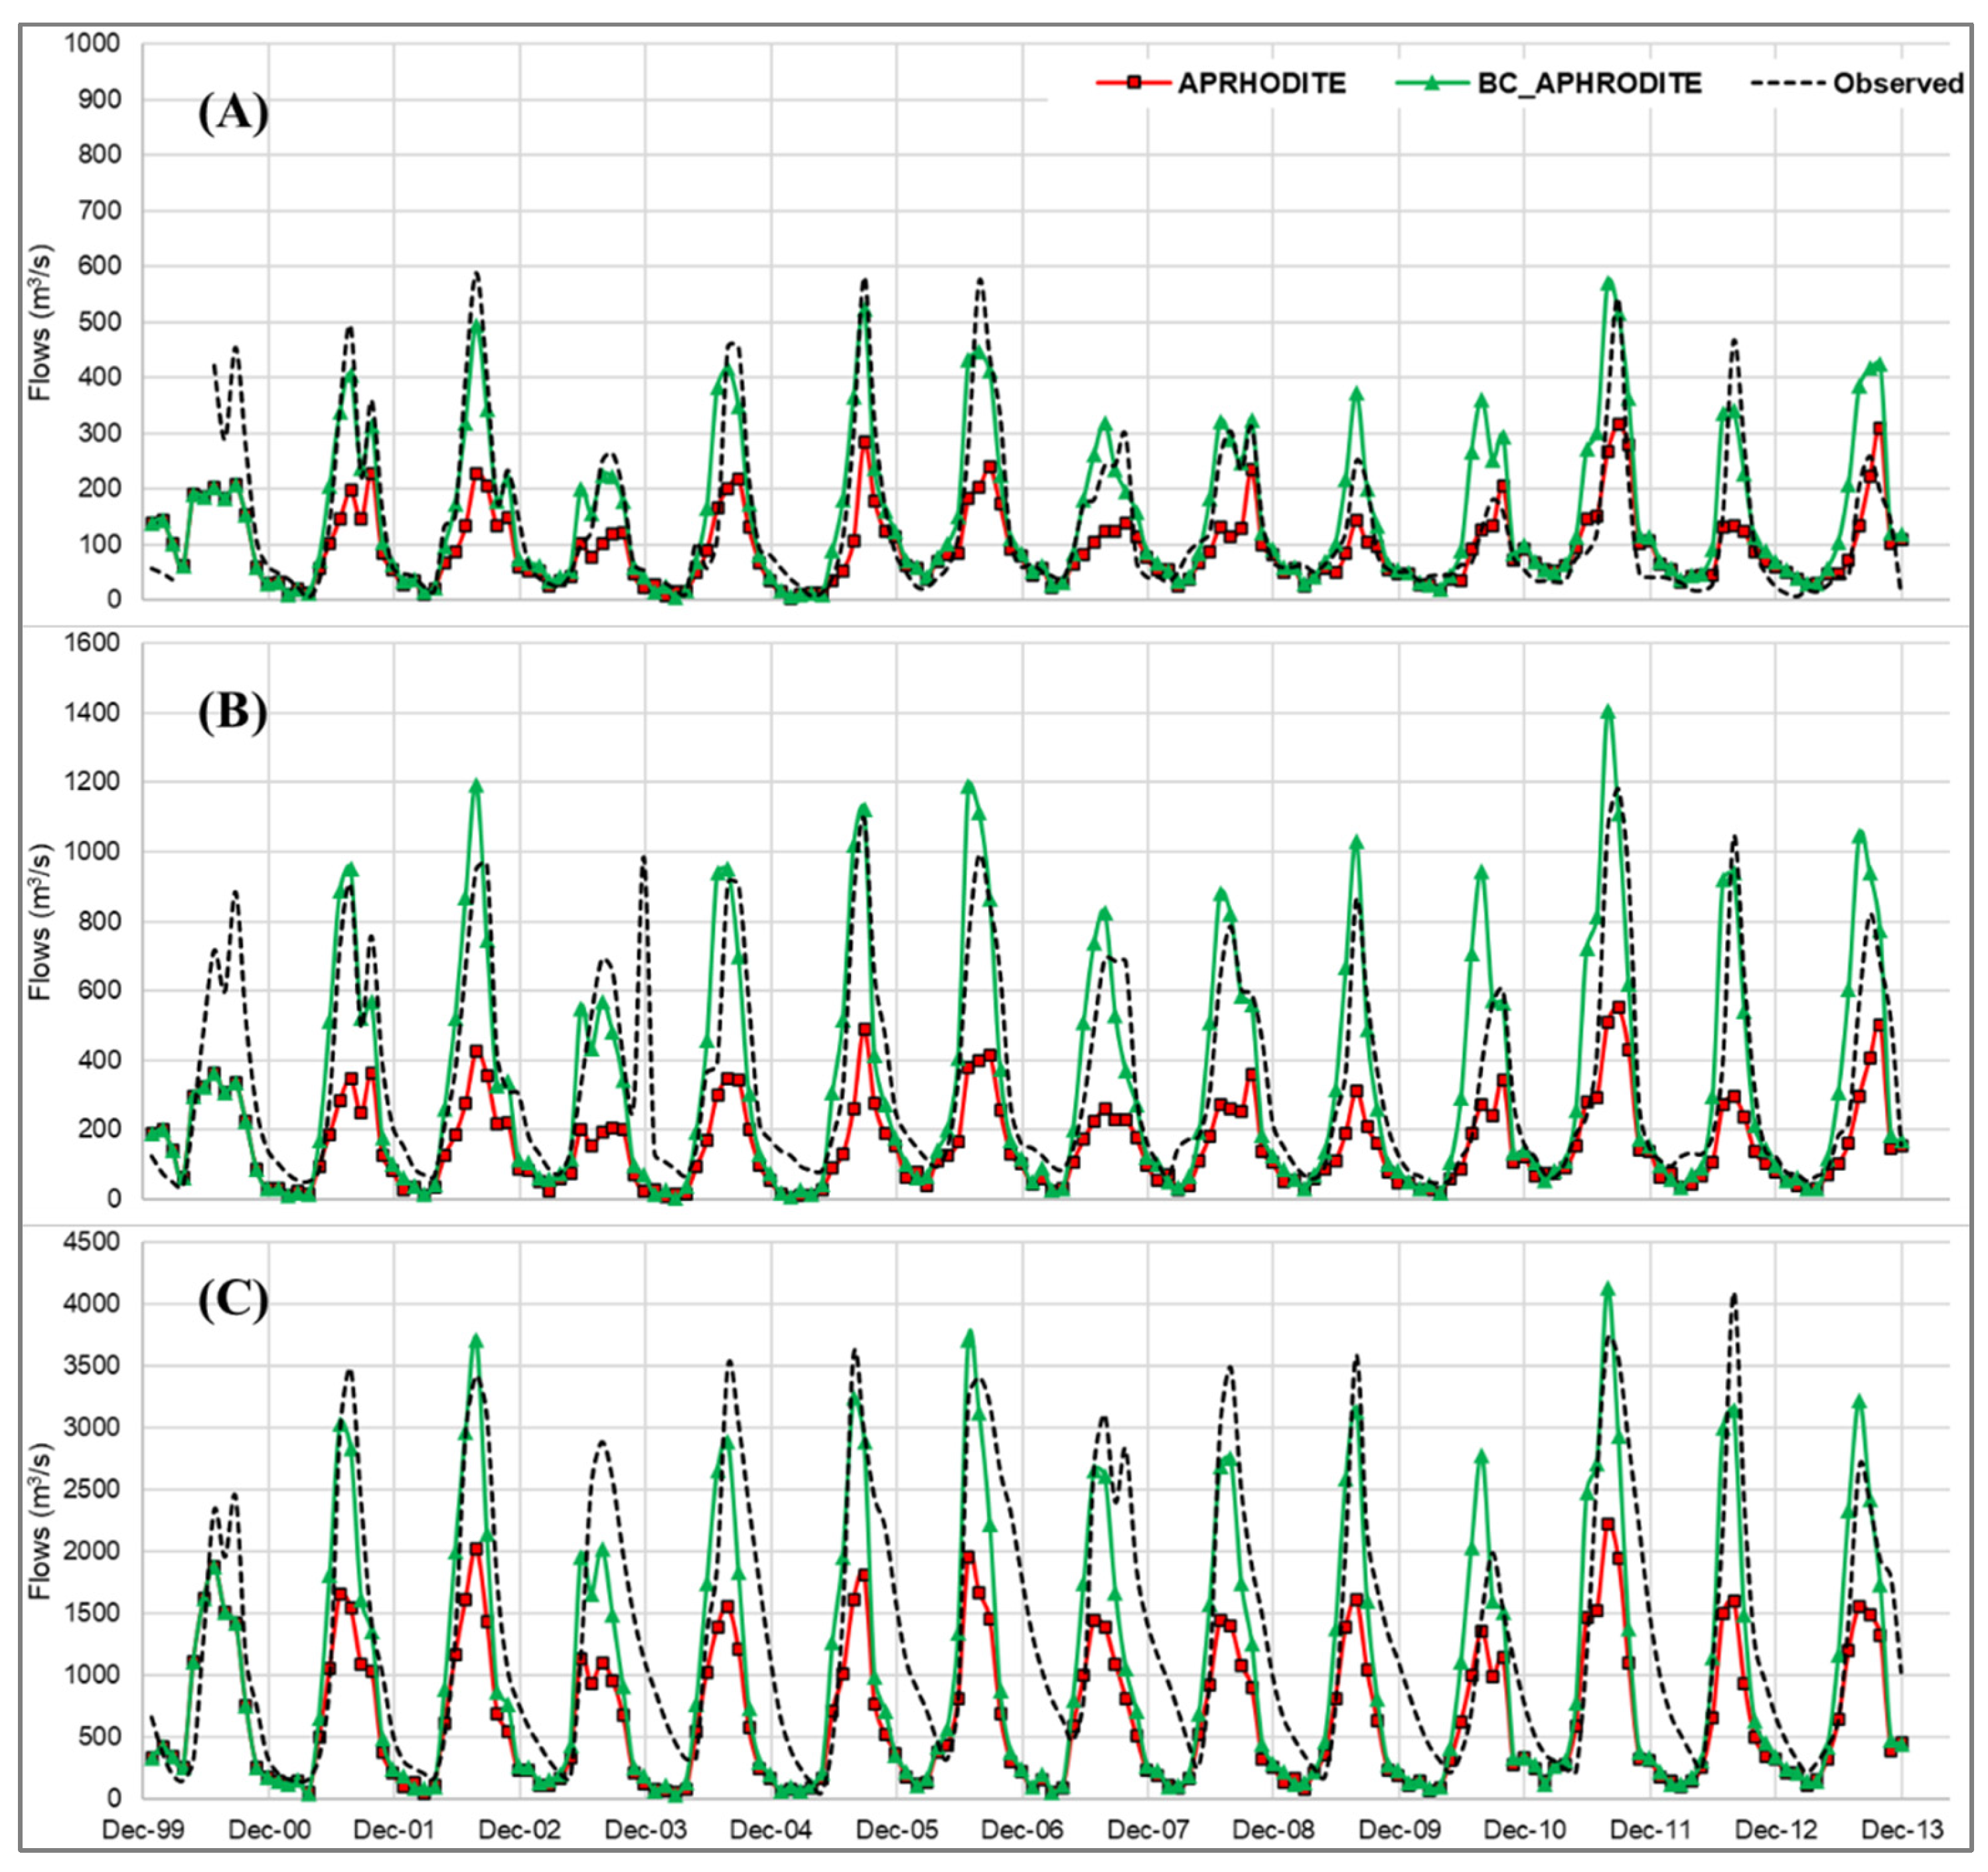Image resolution: width=1988 pixels, height=1872 pixels.
Task: Click the APRHODITE legend label
Action: tap(1261, 84)
